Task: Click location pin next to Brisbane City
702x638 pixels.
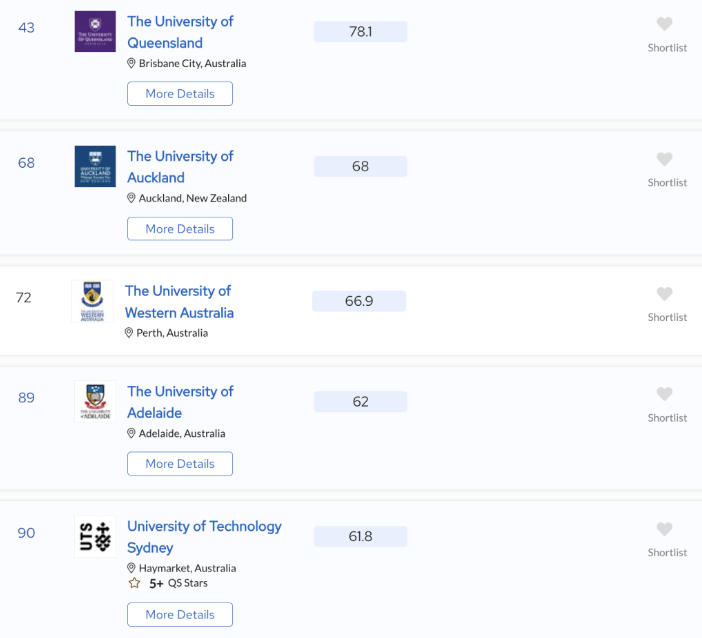Action: 131,63
